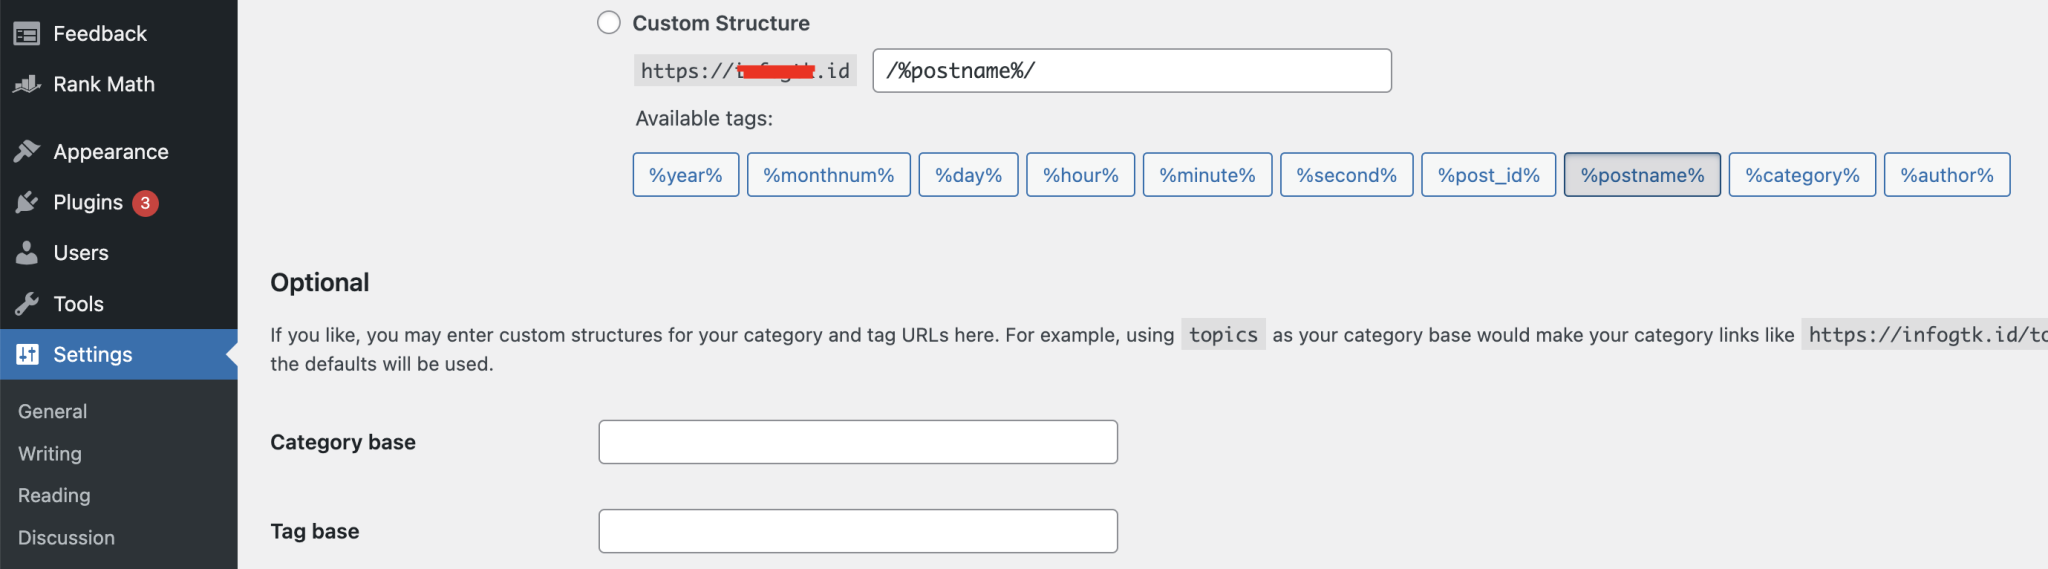Go to Reading settings page
This screenshot has width=2048, height=569.
[x=54, y=496]
